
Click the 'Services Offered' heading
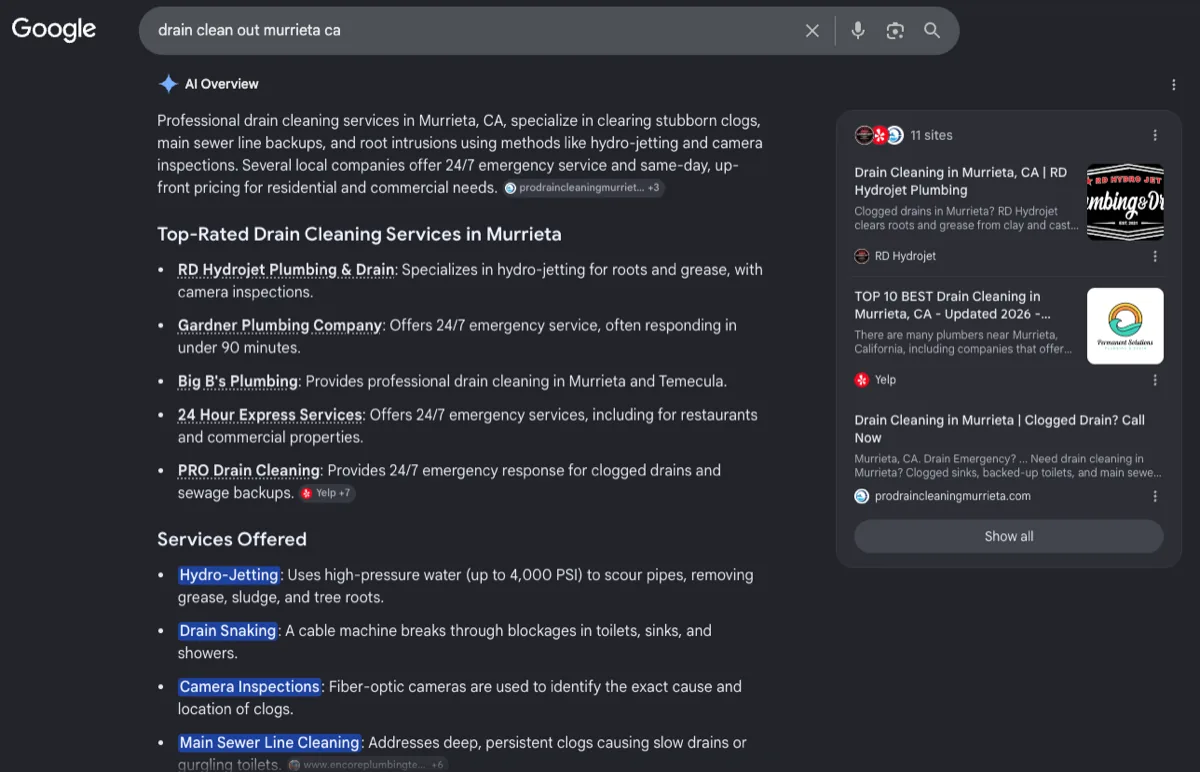(232, 539)
